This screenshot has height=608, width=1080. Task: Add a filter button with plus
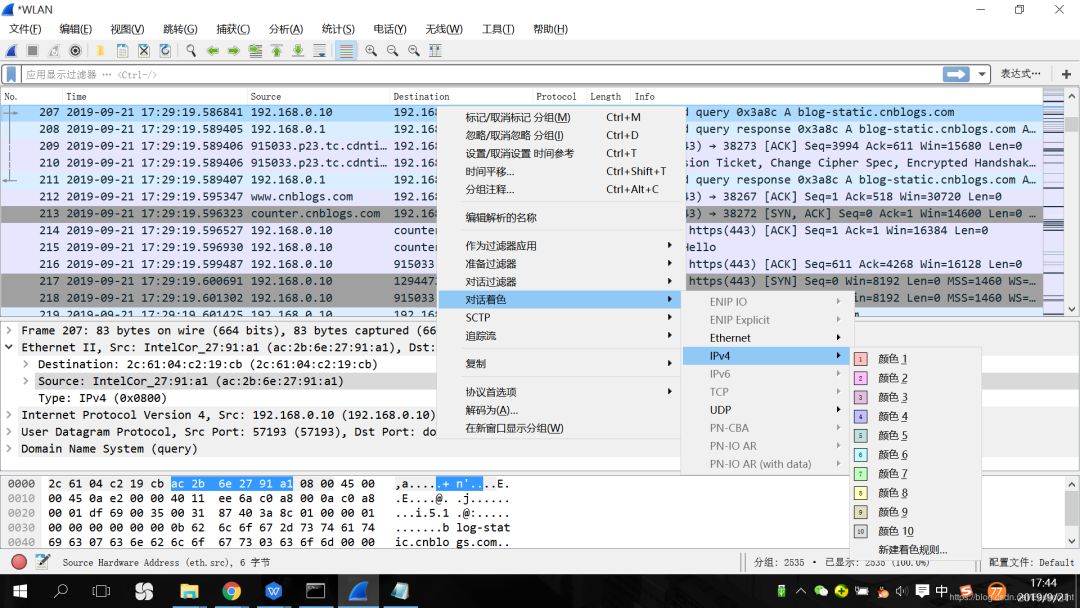(x=1066, y=74)
